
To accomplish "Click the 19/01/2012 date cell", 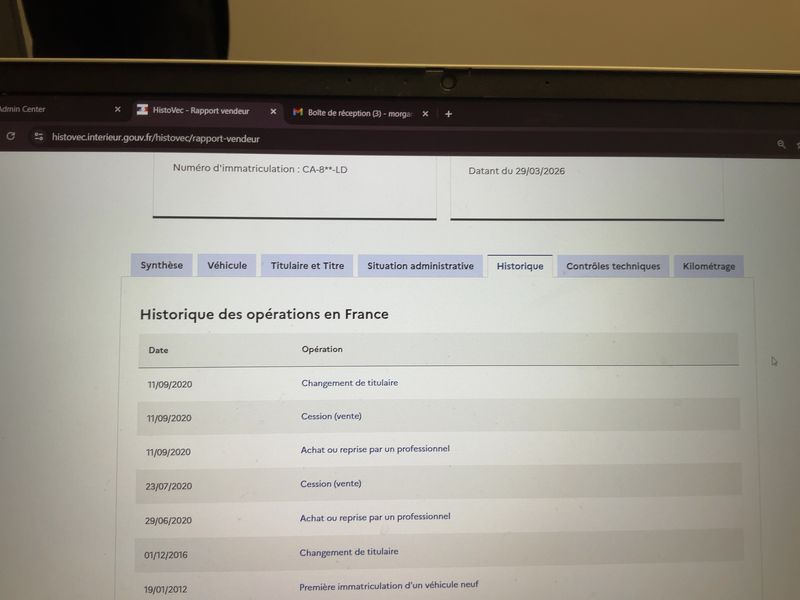I will pos(165,589).
